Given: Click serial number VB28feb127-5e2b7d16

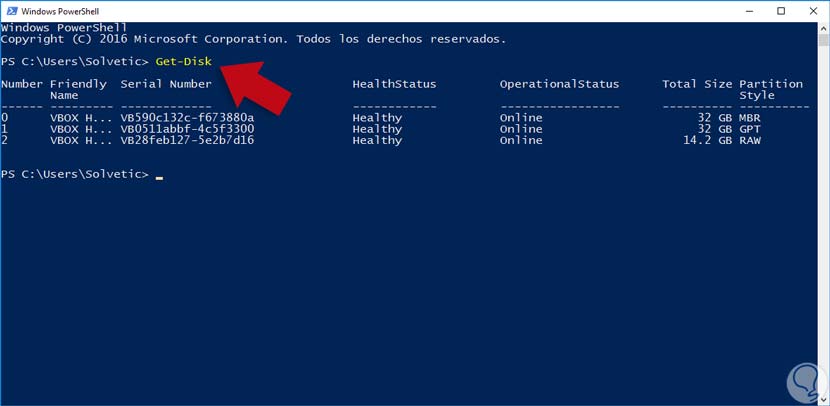Looking at the screenshot, I should pyautogui.click(x=187, y=140).
